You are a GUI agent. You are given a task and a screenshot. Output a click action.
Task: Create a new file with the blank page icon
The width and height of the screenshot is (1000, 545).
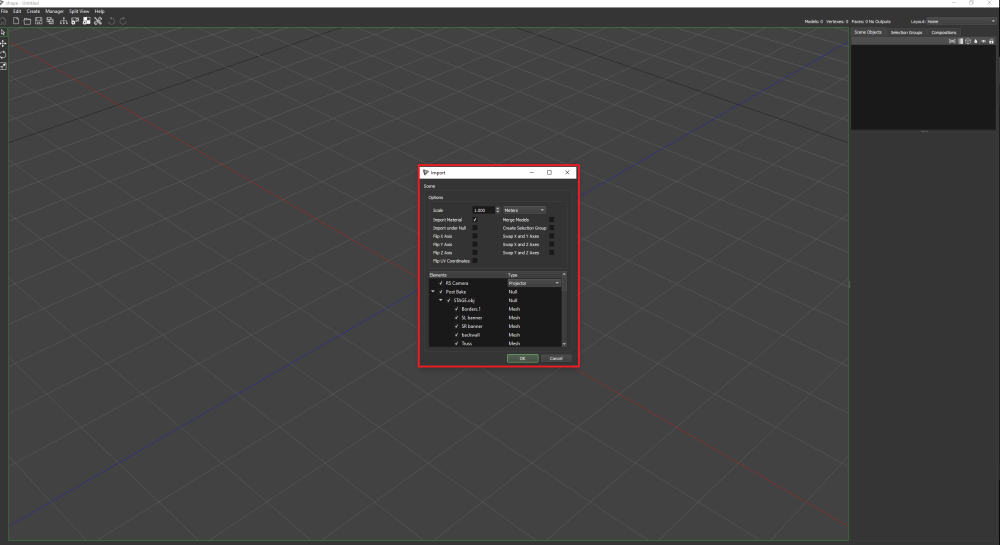coord(16,21)
